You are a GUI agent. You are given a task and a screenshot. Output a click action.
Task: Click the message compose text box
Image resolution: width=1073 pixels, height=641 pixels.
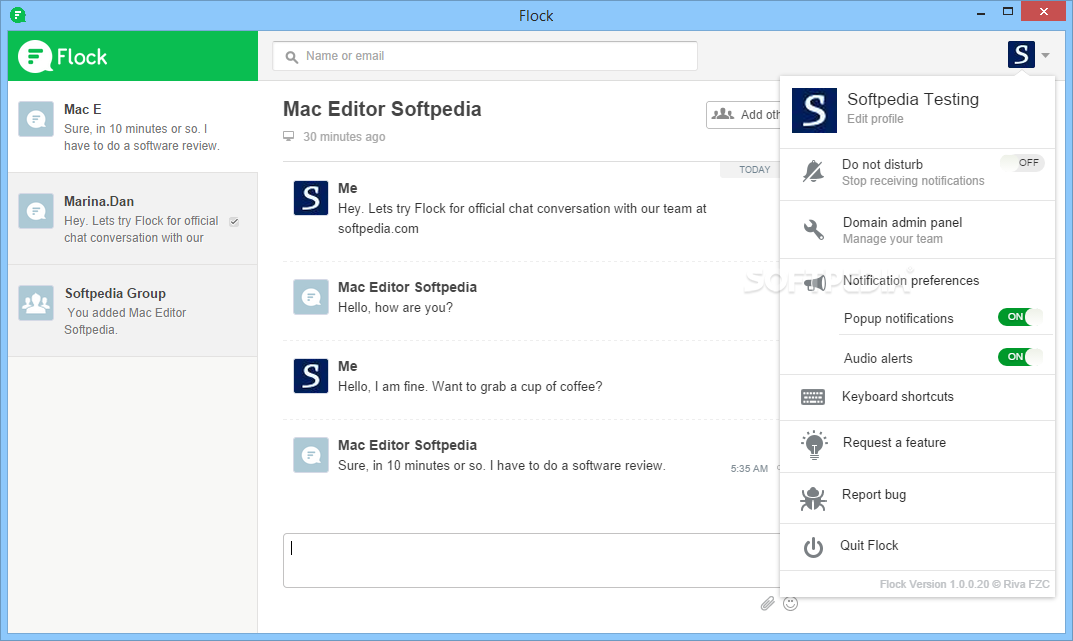[x=532, y=561]
